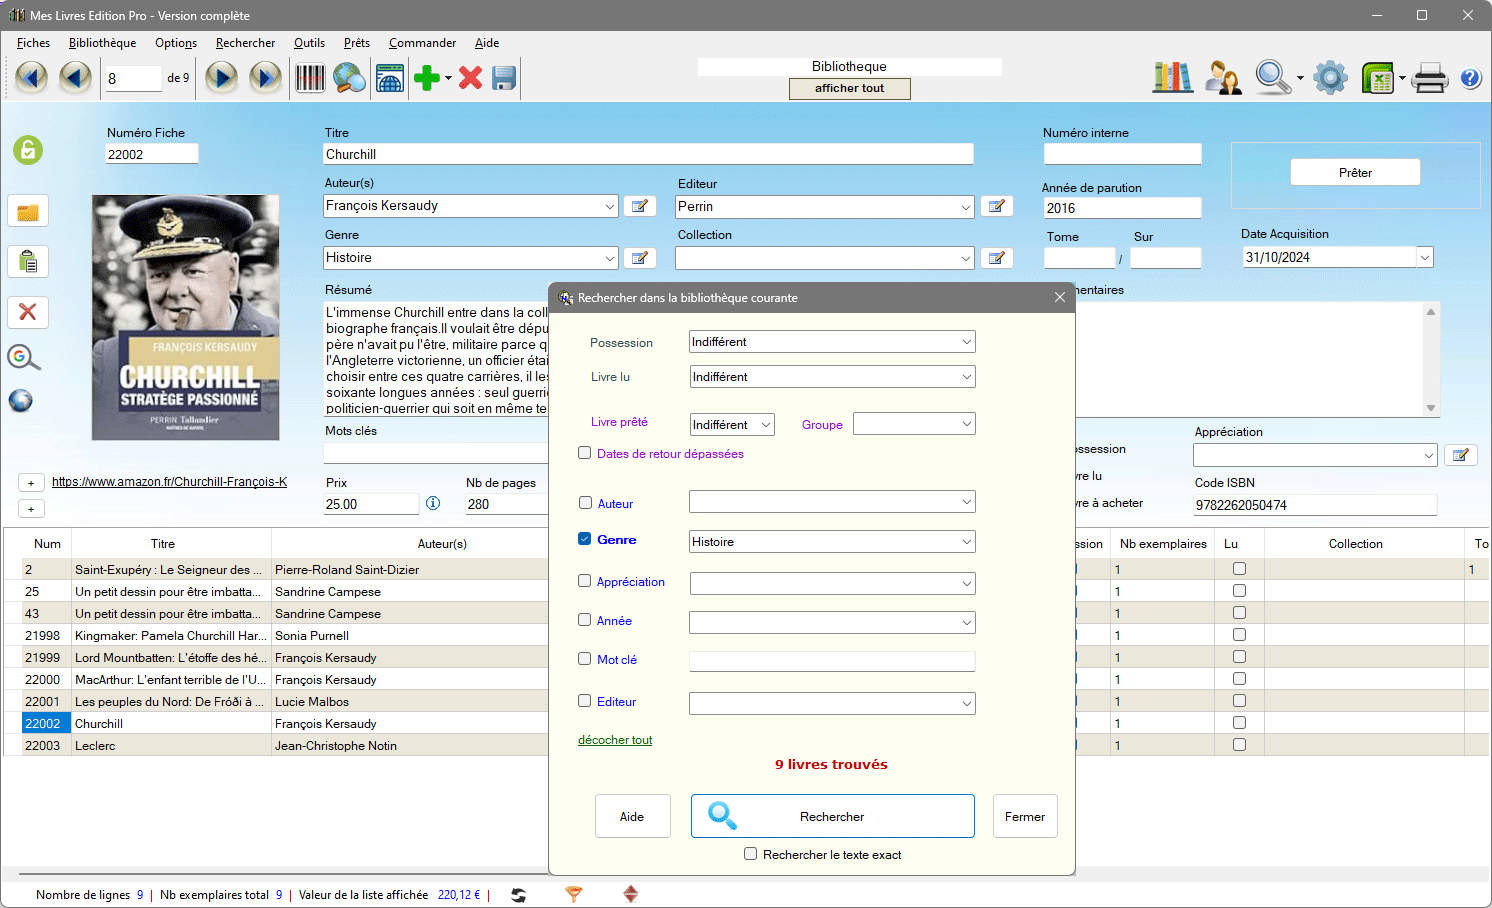Click the refresh arrows icon in status bar
This screenshot has height=908, width=1492.
(x=518, y=895)
